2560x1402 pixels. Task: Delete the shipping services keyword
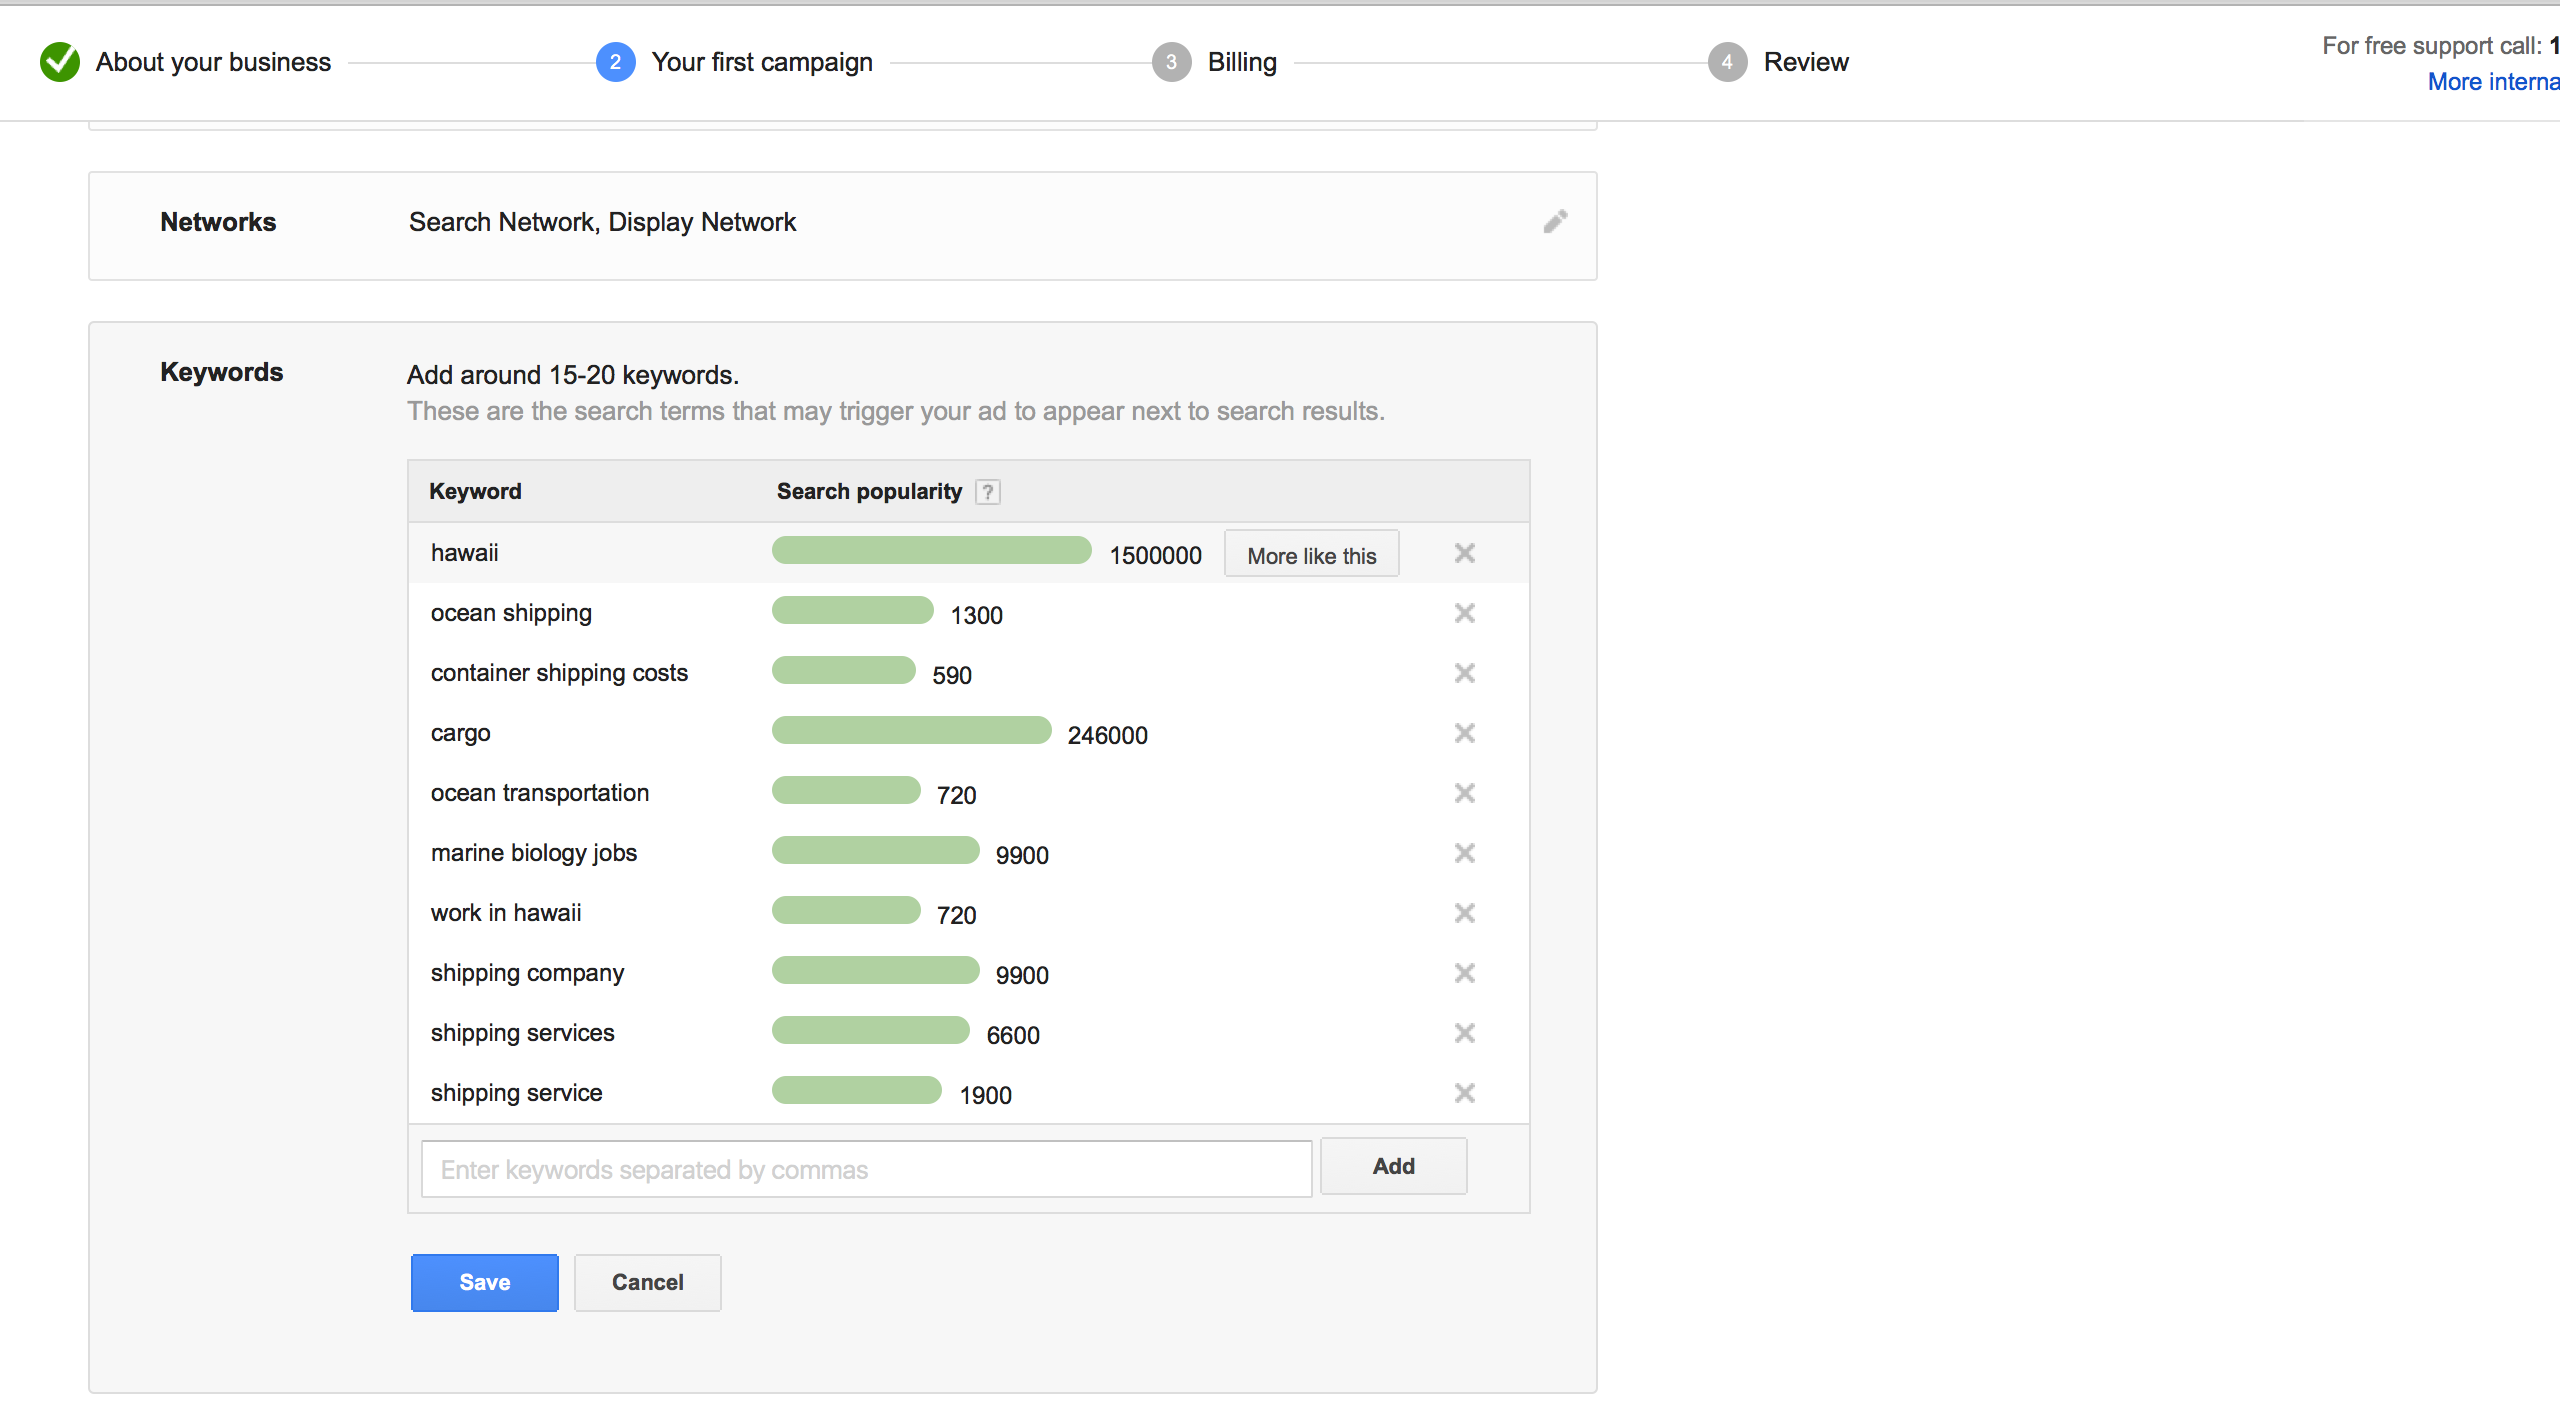pos(1464,1033)
